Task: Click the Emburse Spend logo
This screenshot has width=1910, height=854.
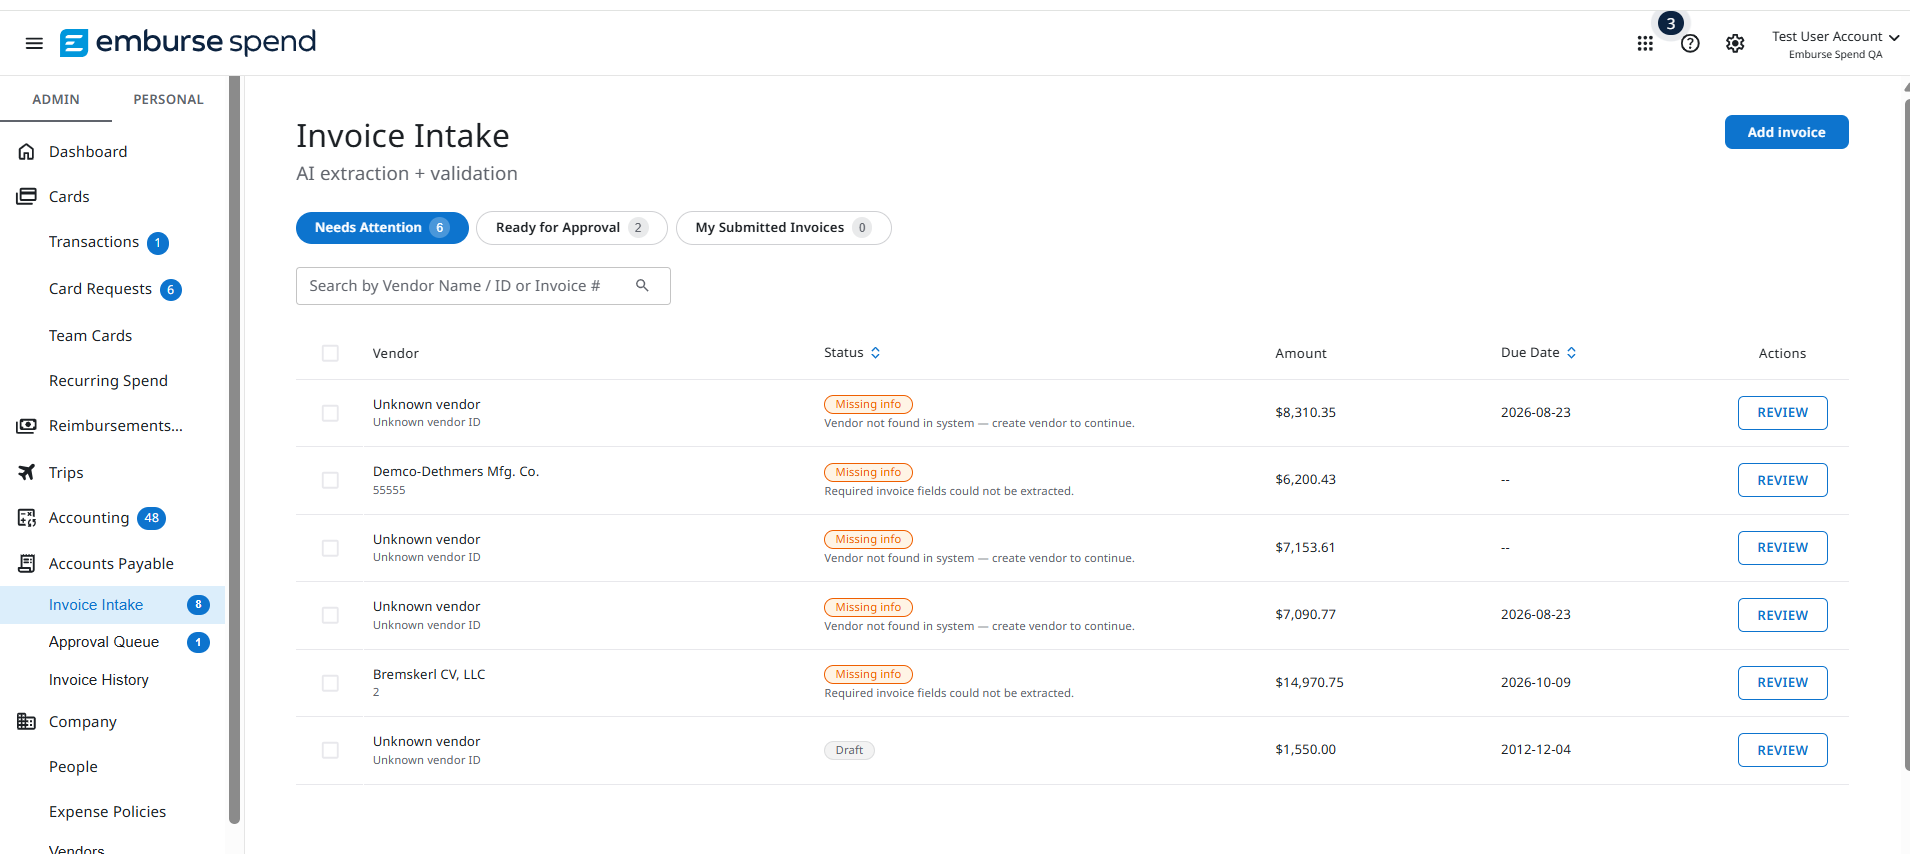Action: pyautogui.click(x=188, y=42)
